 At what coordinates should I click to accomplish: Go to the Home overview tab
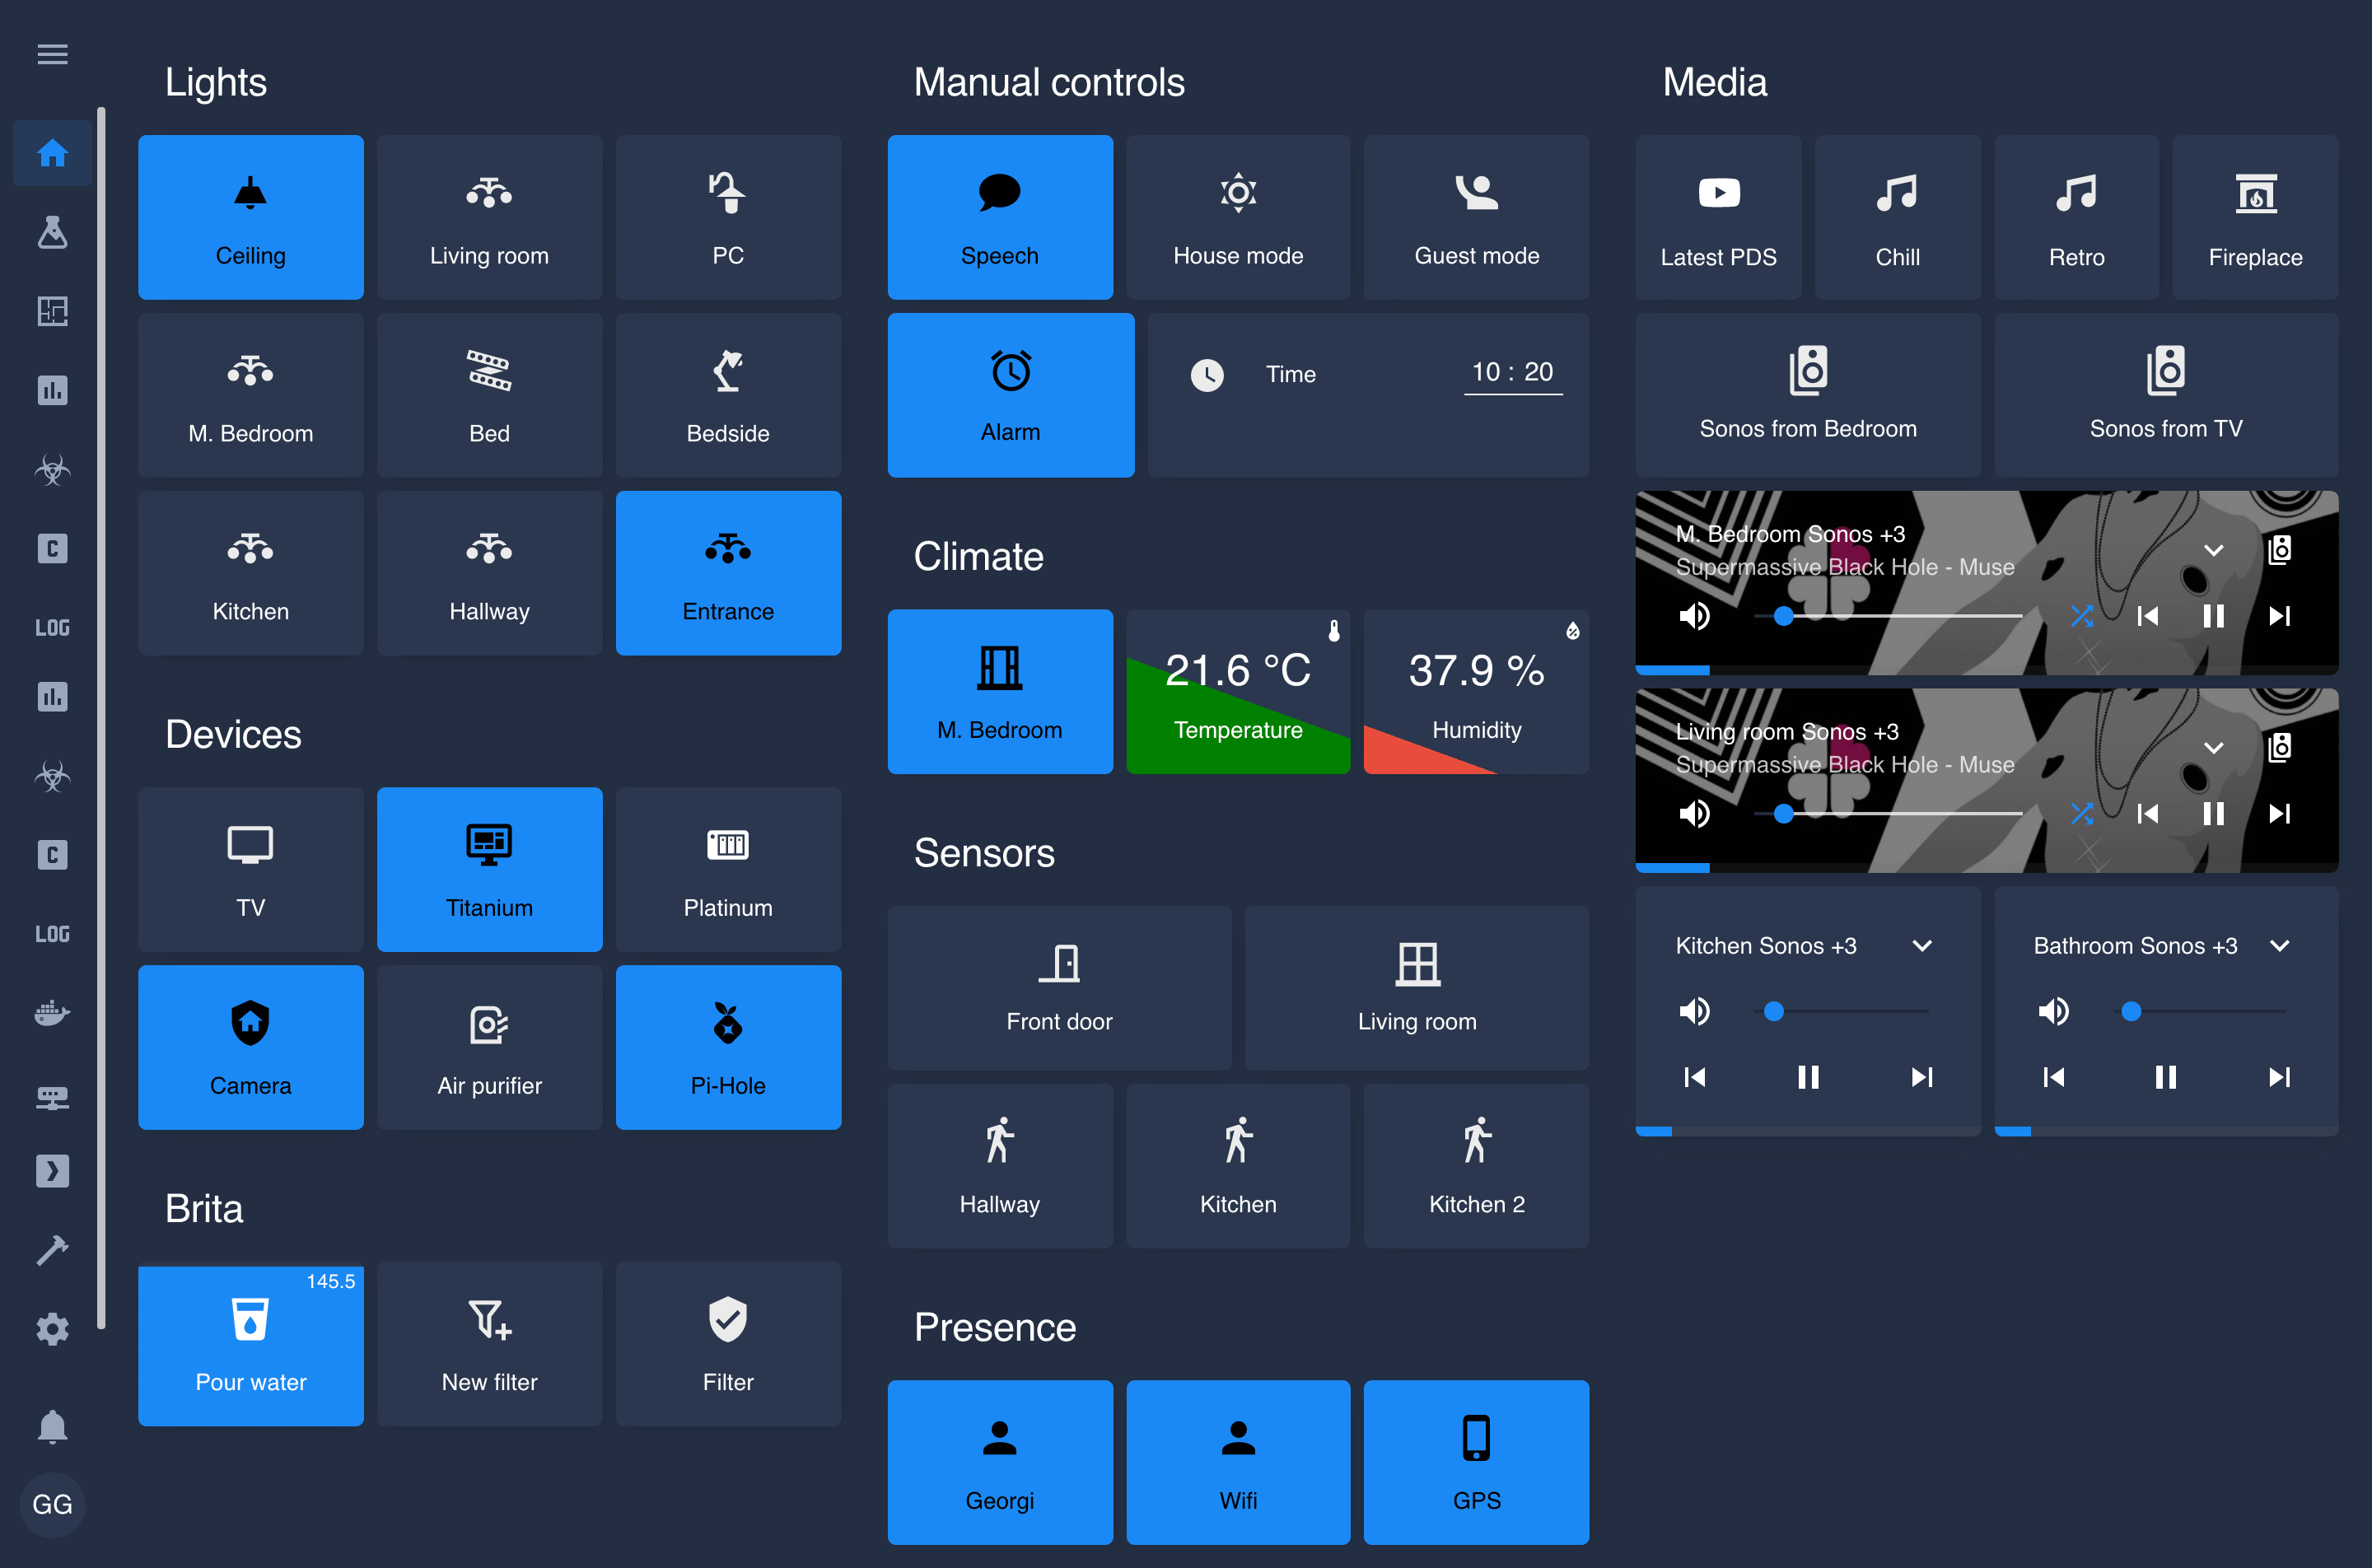coord(52,153)
